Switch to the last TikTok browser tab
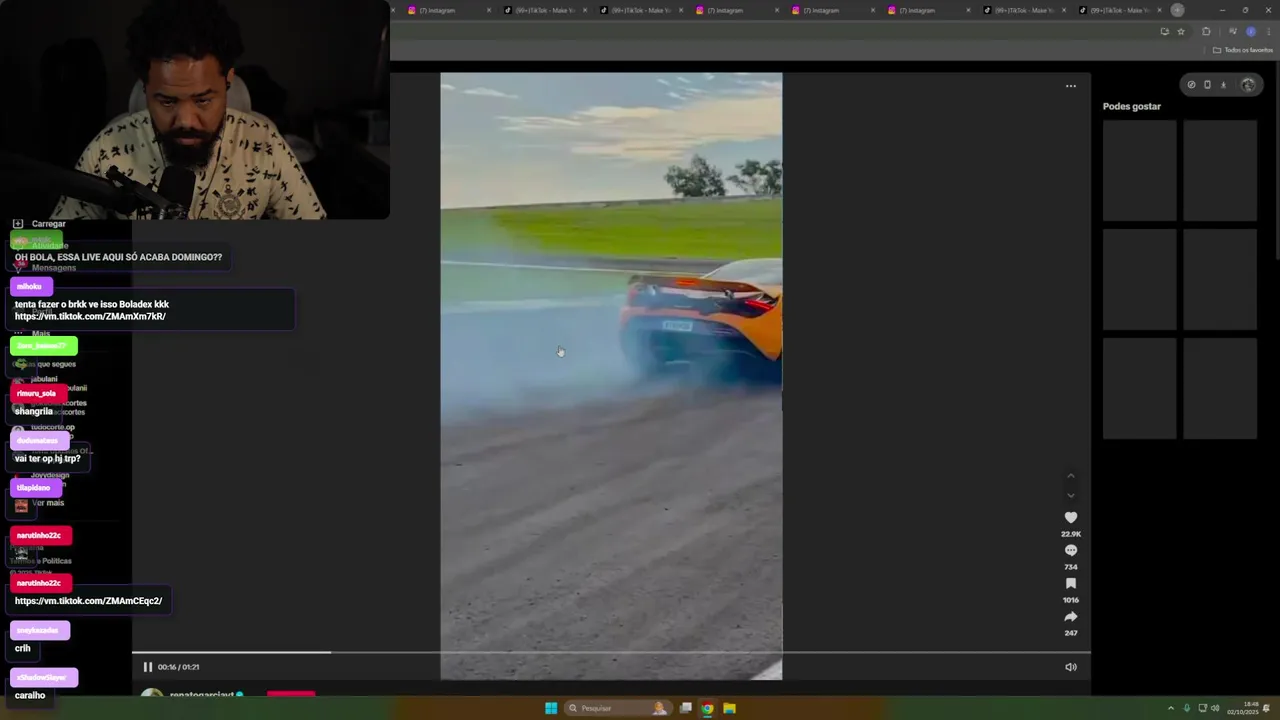The image size is (1280, 720). (x=1118, y=10)
